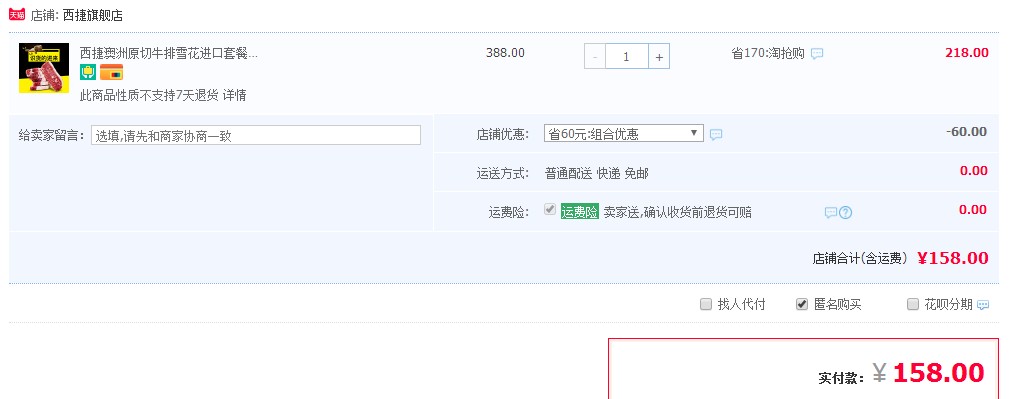Viewport: 1026px width, 399px height.
Task: Click the orange credit card badge icon
Action: 111,72
